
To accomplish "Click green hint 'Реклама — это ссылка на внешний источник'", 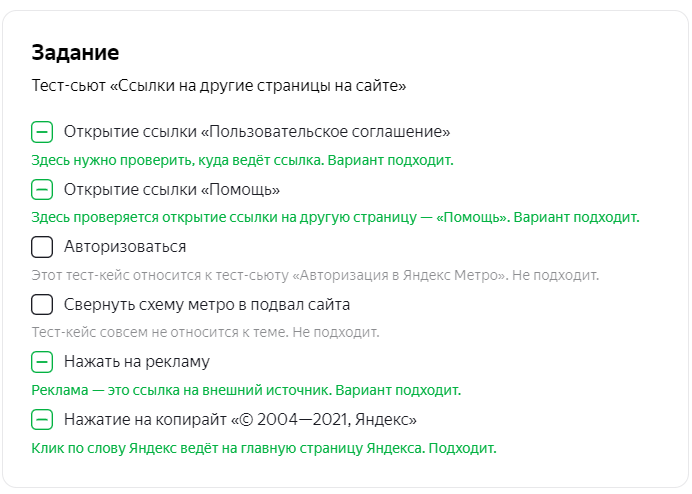I will (246, 390).
